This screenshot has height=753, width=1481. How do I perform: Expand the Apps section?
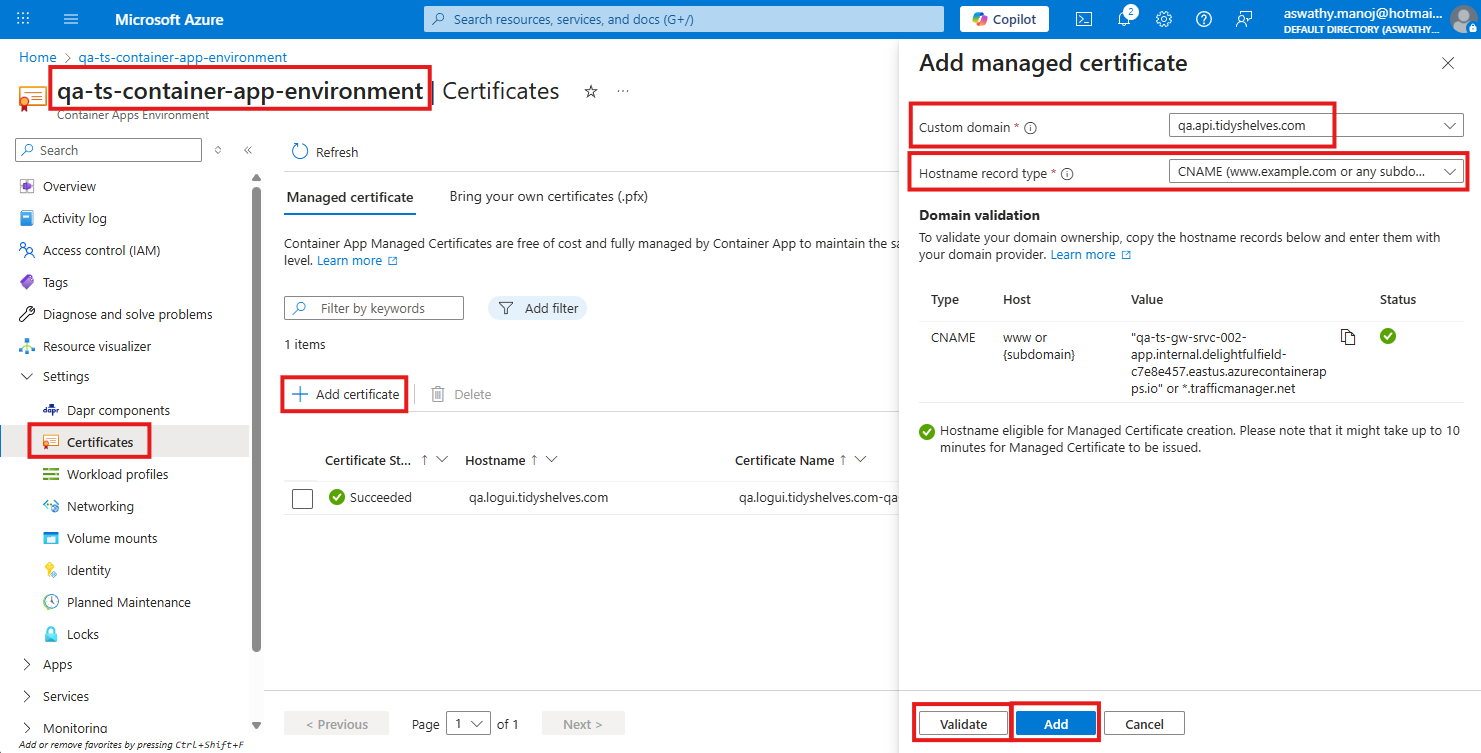coord(27,665)
